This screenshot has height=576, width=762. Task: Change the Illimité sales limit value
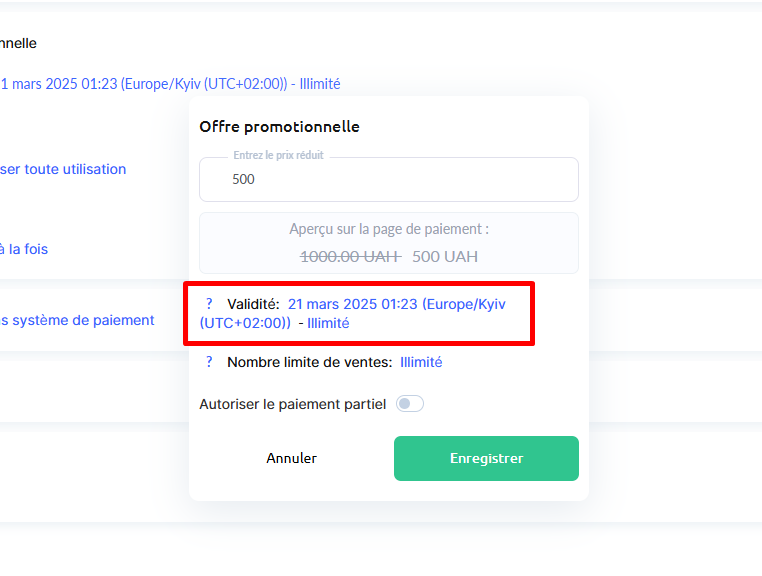pyautogui.click(x=421, y=362)
